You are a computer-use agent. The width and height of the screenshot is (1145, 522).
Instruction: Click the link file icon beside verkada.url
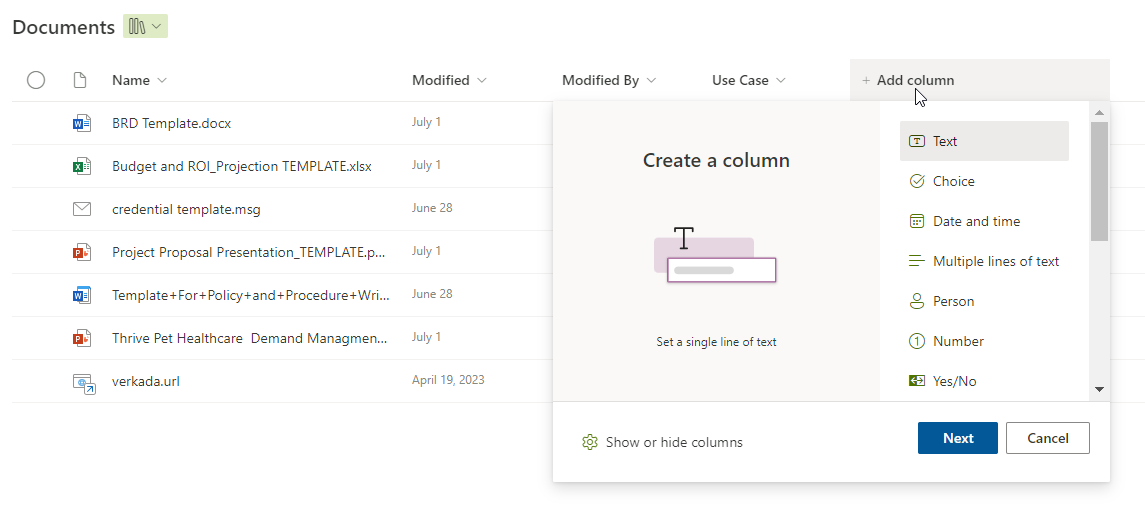click(x=83, y=382)
